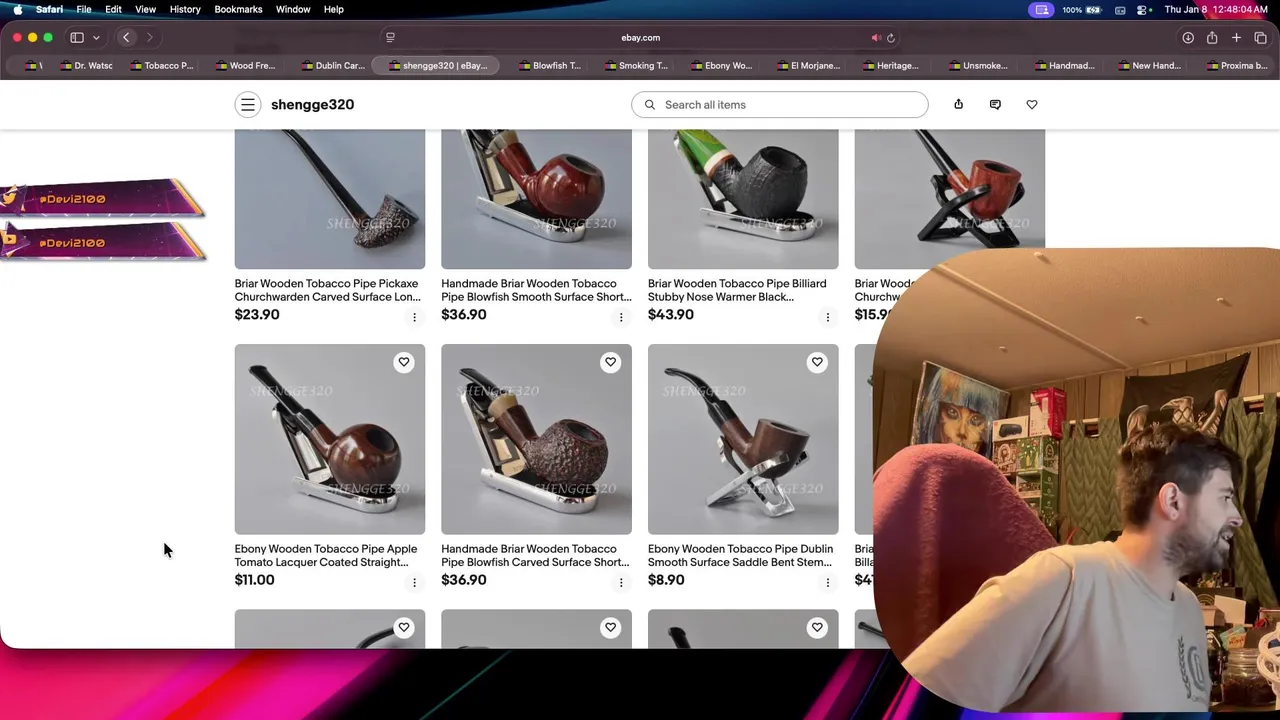Open Safari's File menu
Image resolution: width=1280 pixels, height=720 pixels.
click(84, 9)
